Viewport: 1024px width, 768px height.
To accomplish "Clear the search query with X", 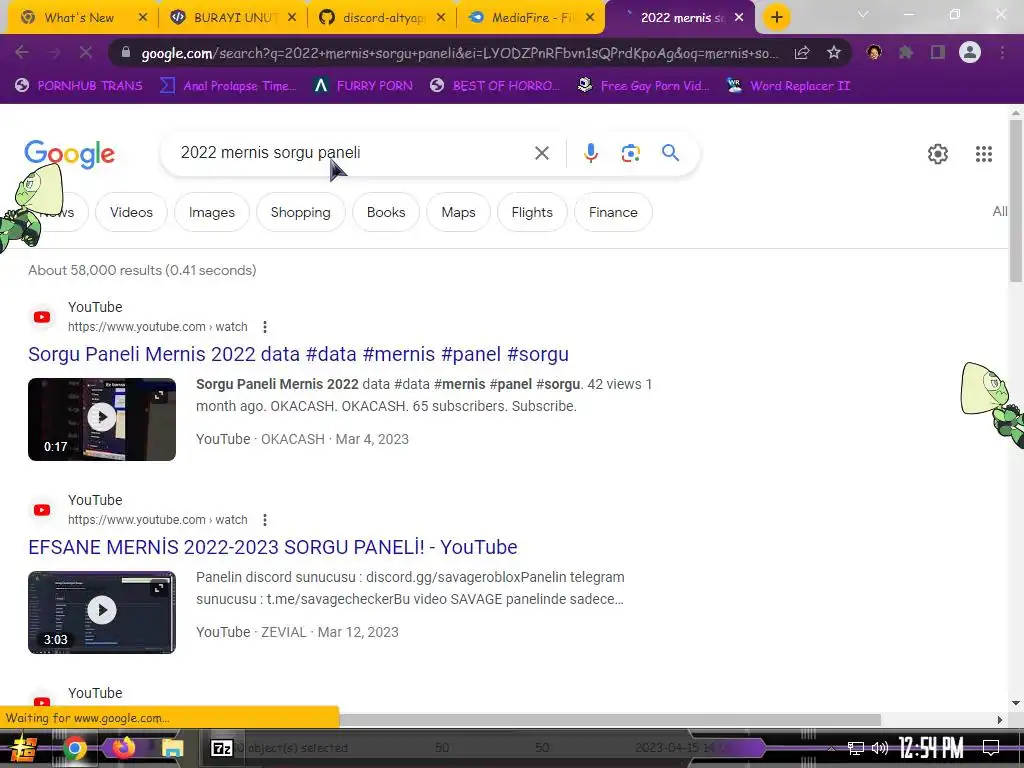I will [x=541, y=153].
